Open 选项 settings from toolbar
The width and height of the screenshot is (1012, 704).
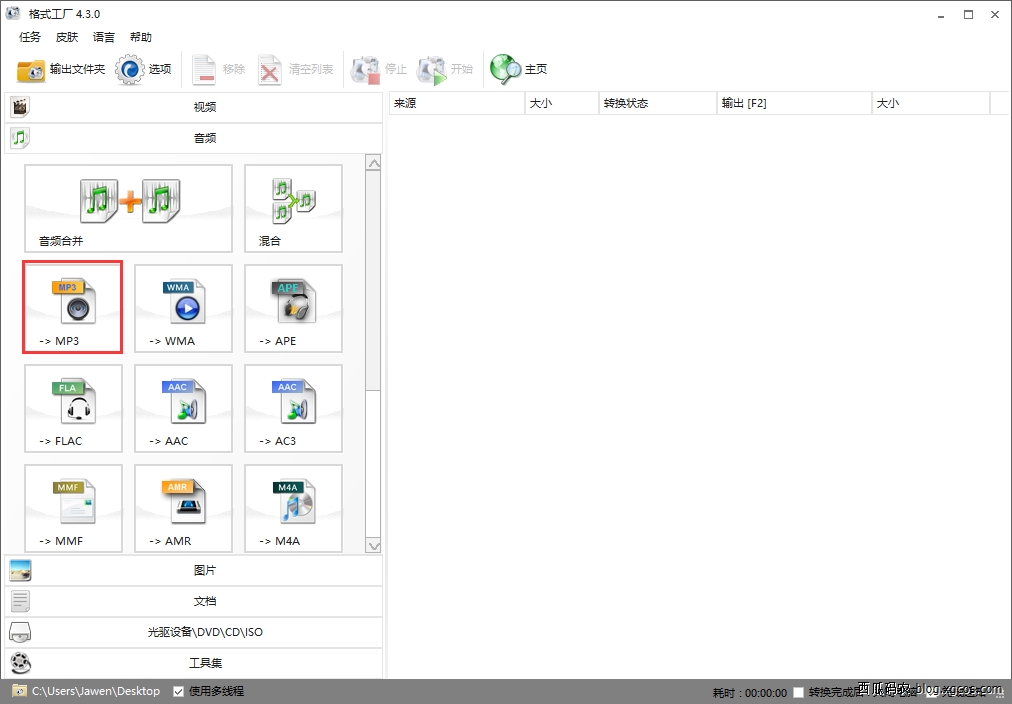pyautogui.click(x=144, y=70)
